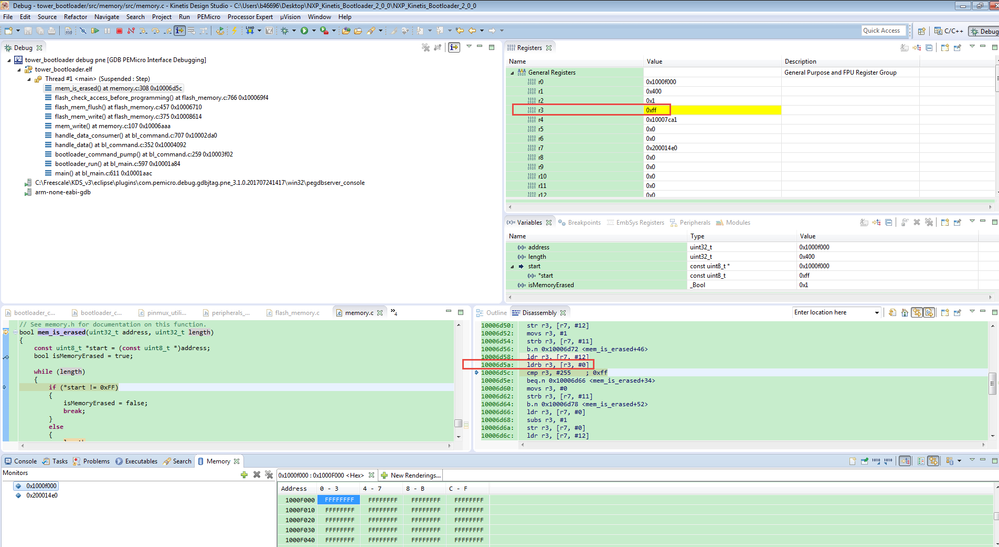The width and height of the screenshot is (999, 547).
Task: Show hidden editor tabs chevron
Action: click(394, 312)
